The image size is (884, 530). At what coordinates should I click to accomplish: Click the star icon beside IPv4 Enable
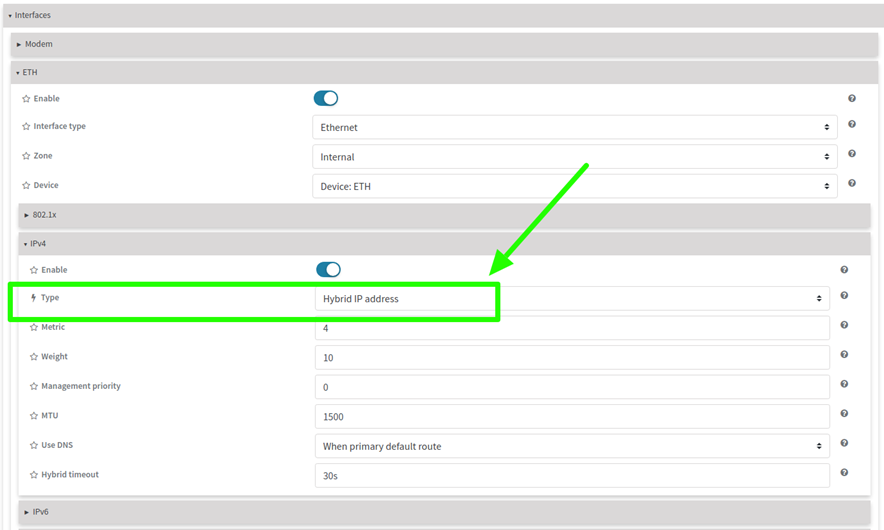[34, 270]
